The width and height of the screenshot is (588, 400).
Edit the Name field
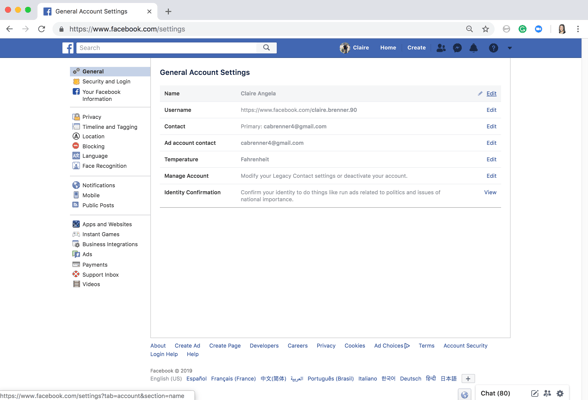pos(491,93)
